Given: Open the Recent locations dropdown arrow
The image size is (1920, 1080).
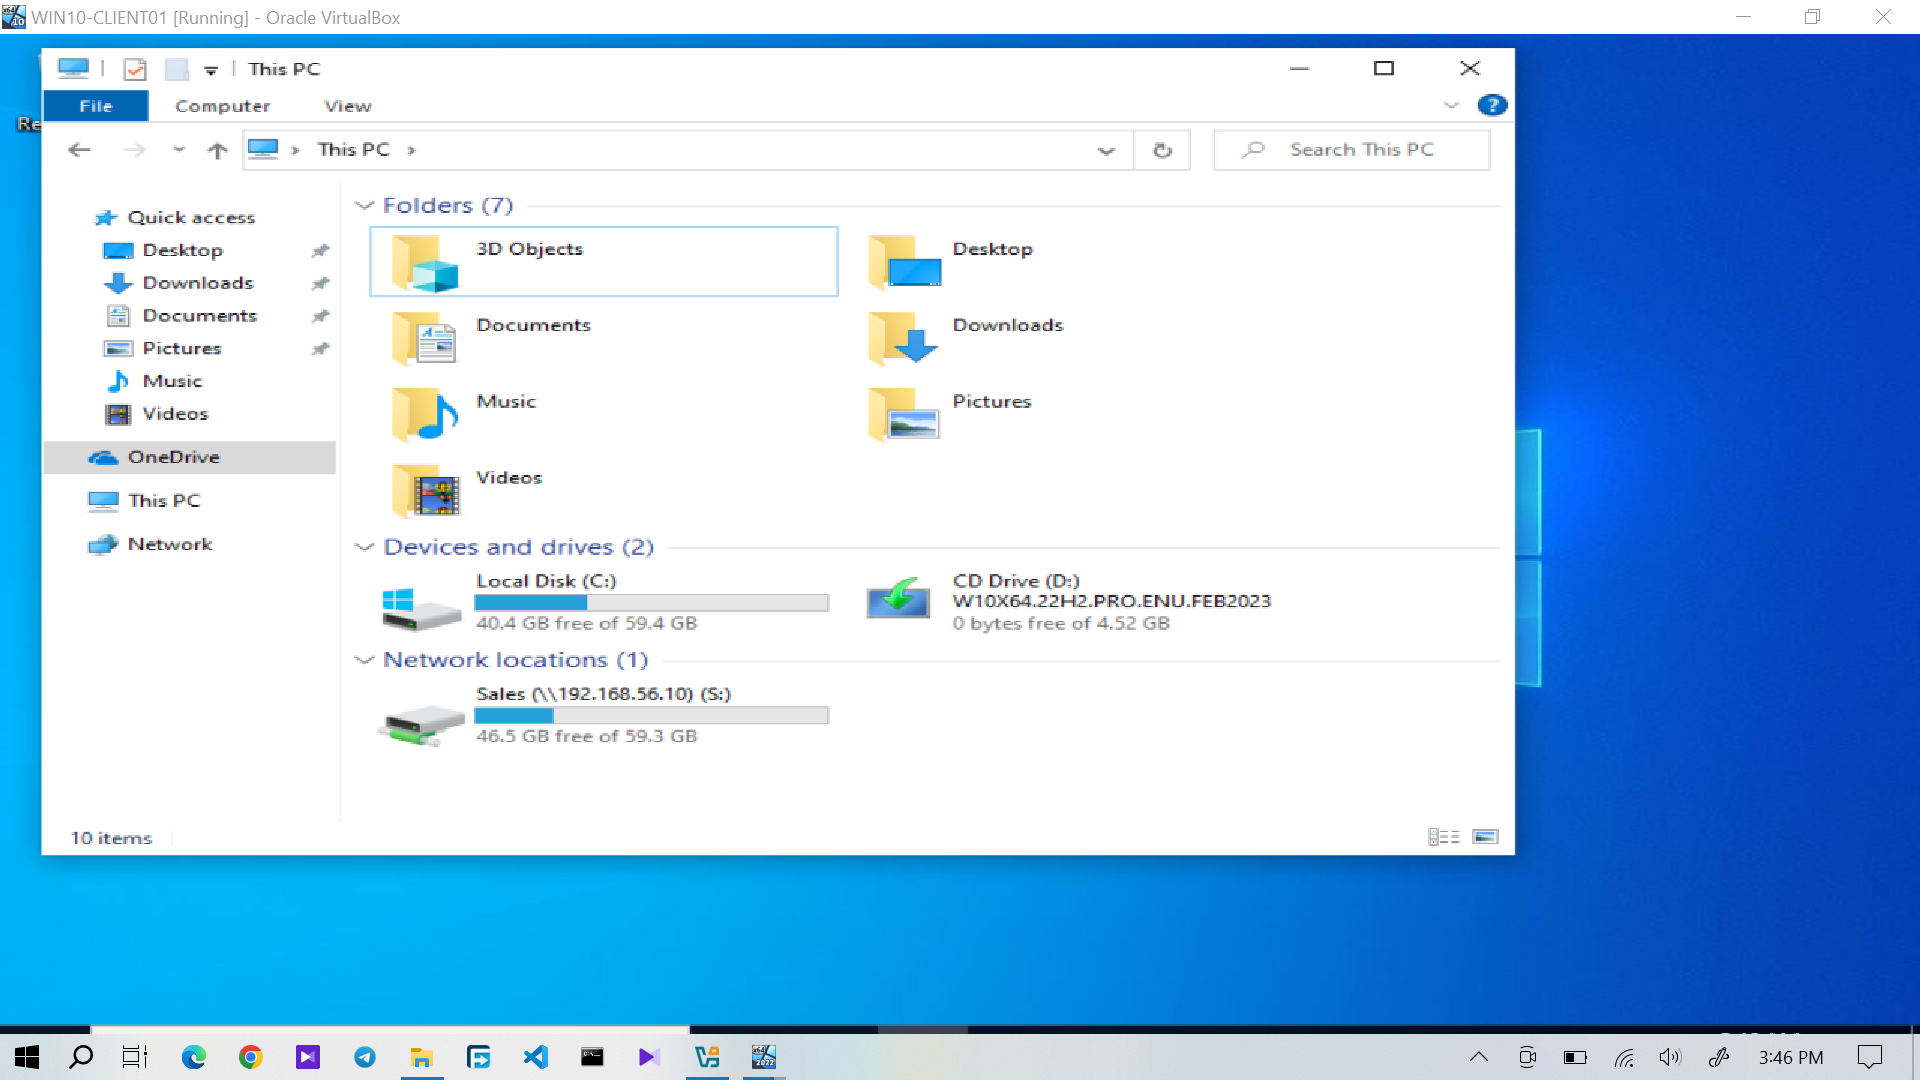Looking at the screenshot, I should point(179,150).
